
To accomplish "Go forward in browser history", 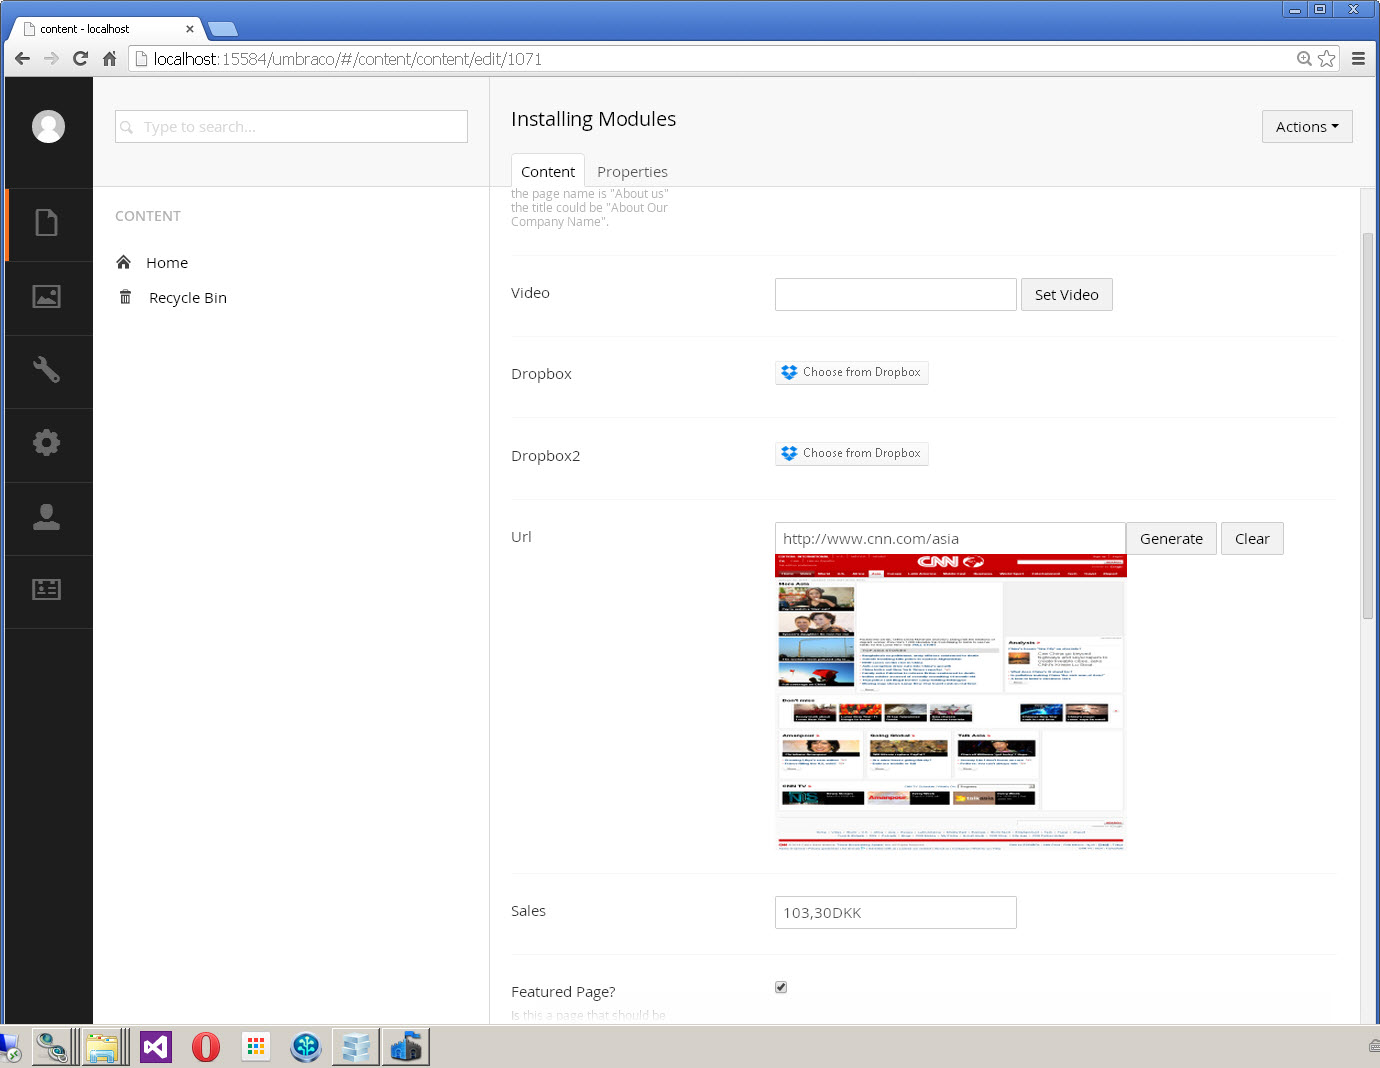I will click(x=52, y=59).
